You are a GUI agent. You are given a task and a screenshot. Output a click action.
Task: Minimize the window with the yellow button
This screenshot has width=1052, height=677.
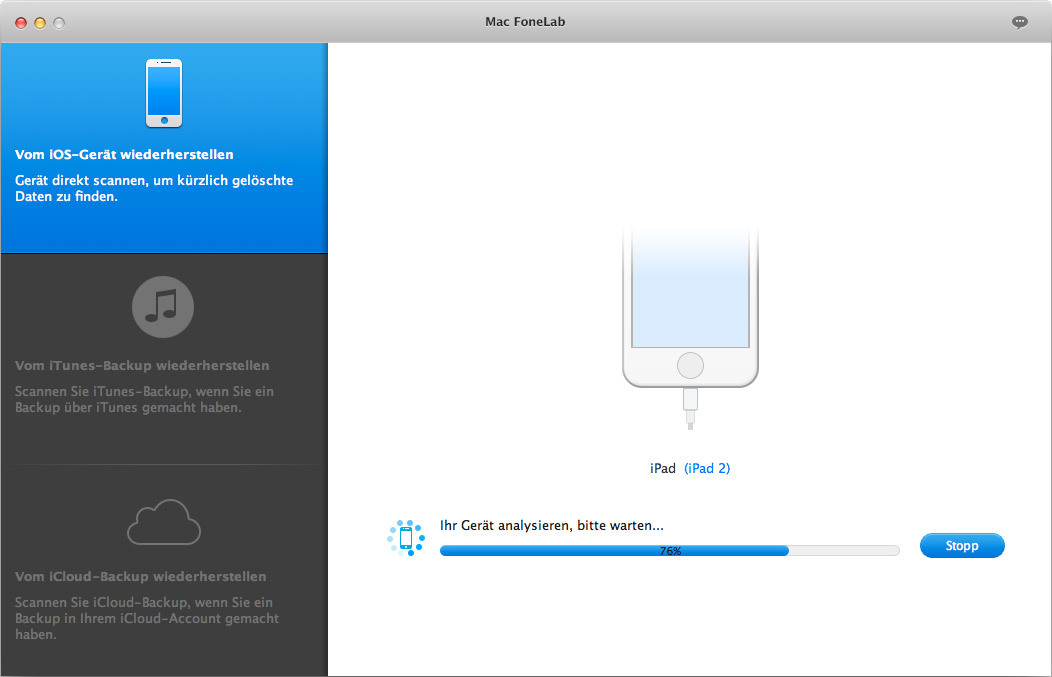40,23
